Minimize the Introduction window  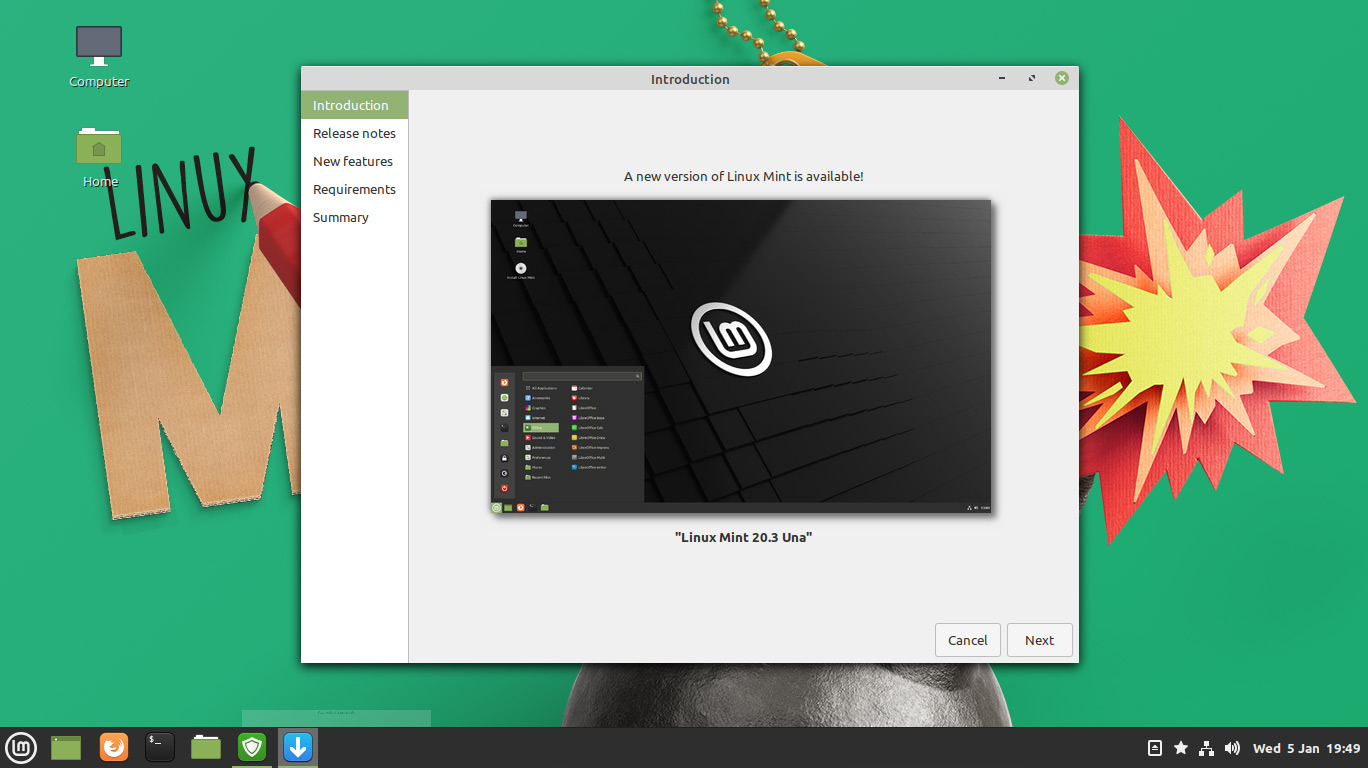click(x=1002, y=78)
